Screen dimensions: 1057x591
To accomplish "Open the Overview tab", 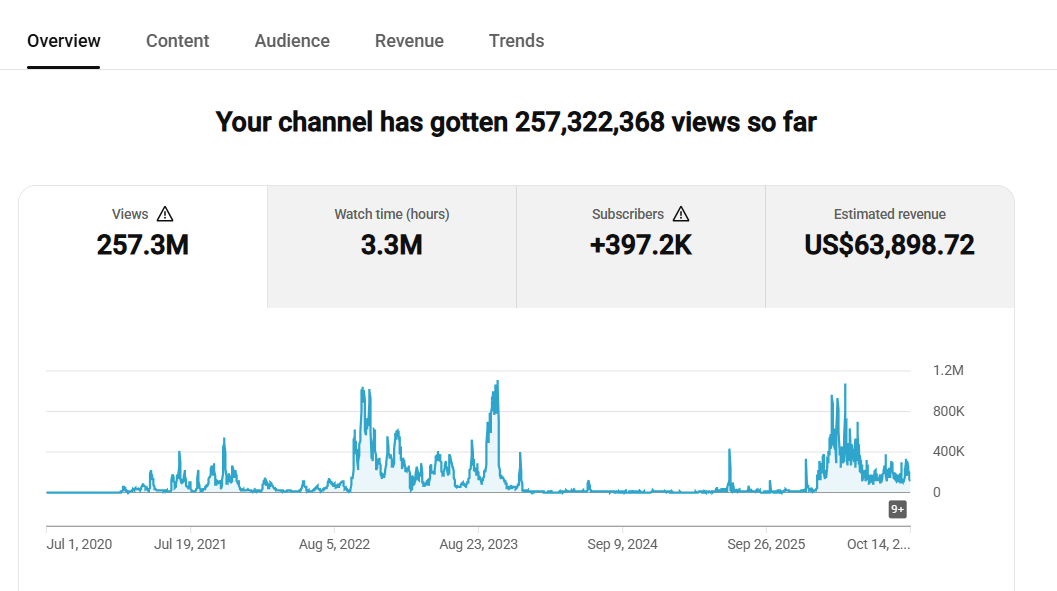I will (x=63, y=41).
